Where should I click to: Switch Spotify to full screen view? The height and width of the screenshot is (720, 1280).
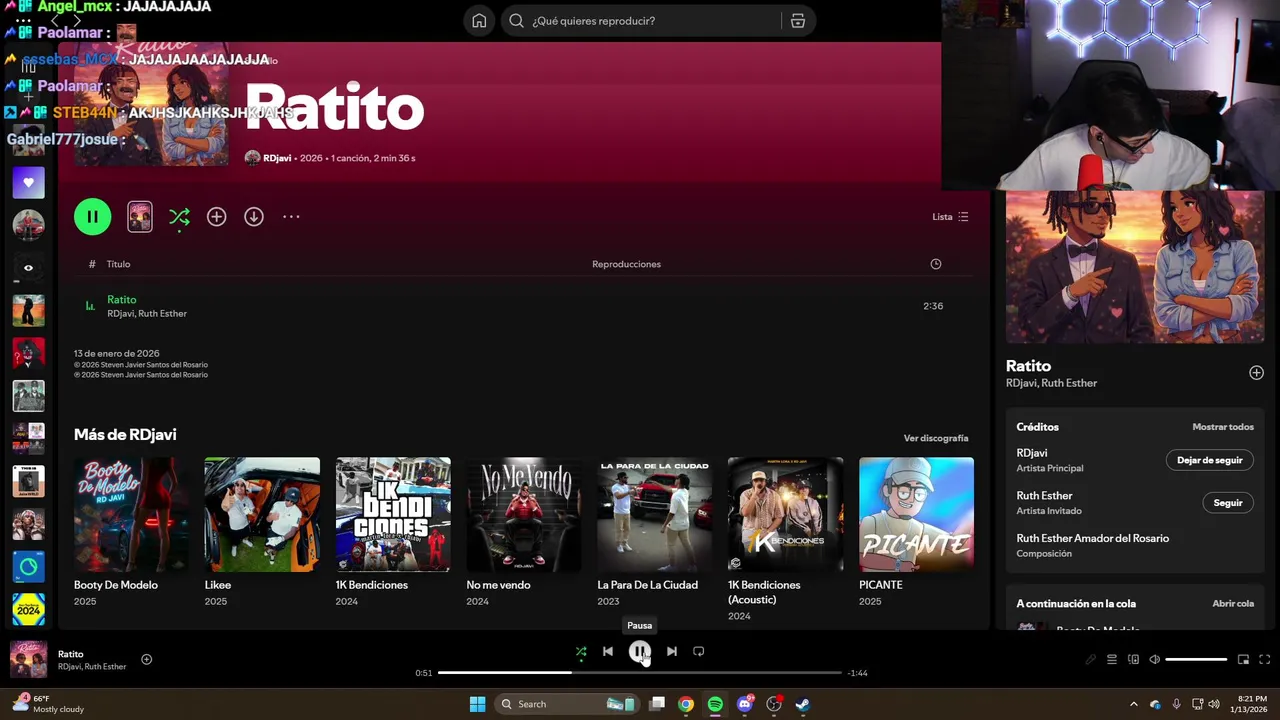pos(1264,660)
